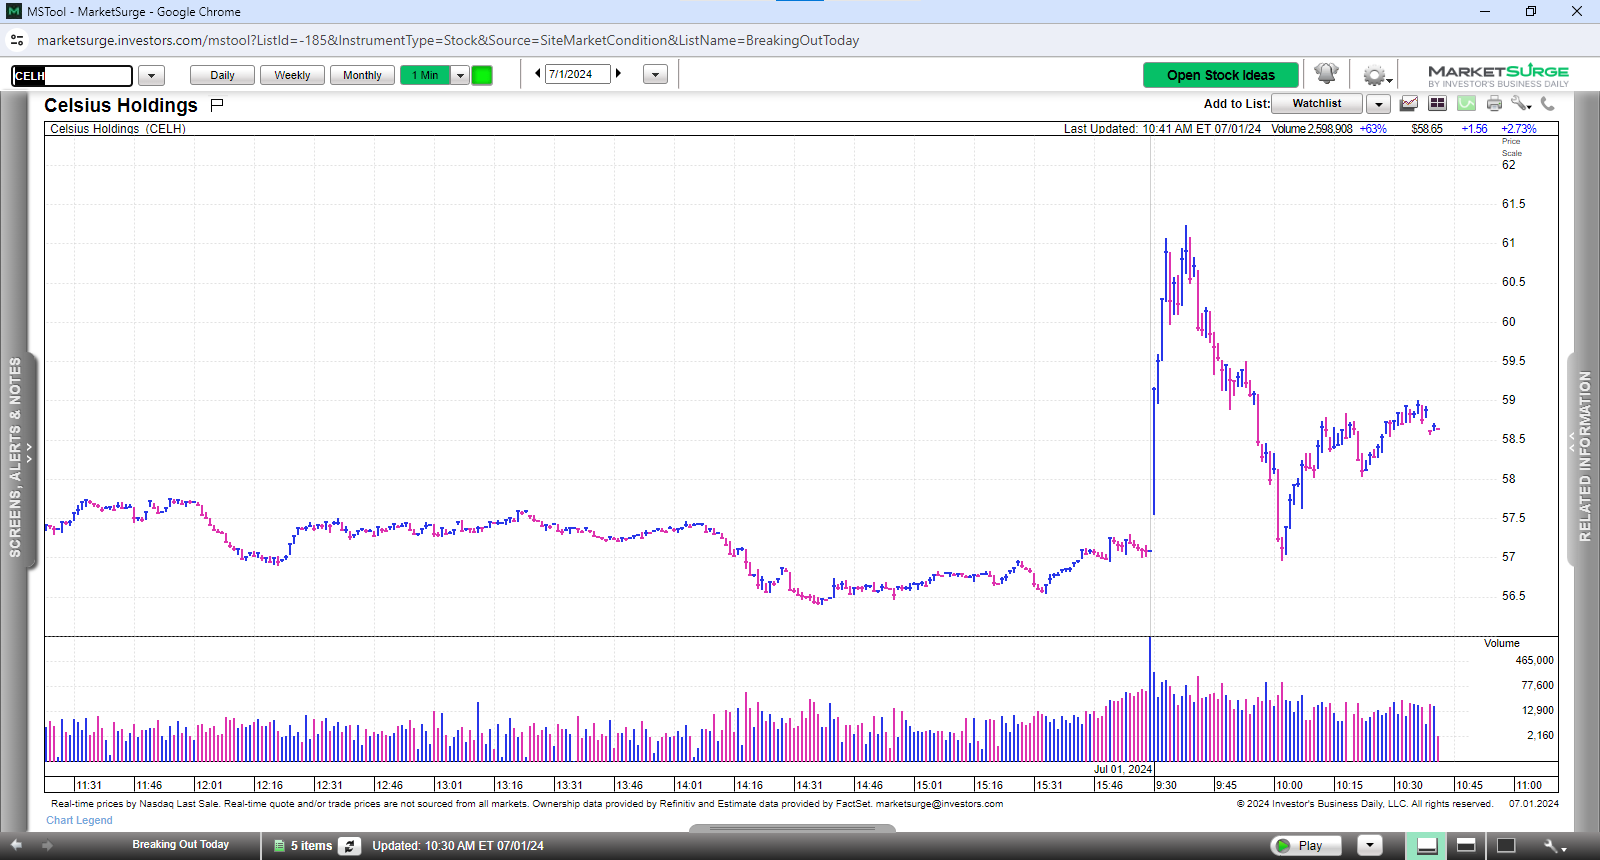Screen dimensions: 1600x860
Task: Expand the Related Information side panel
Action: [1584, 460]
